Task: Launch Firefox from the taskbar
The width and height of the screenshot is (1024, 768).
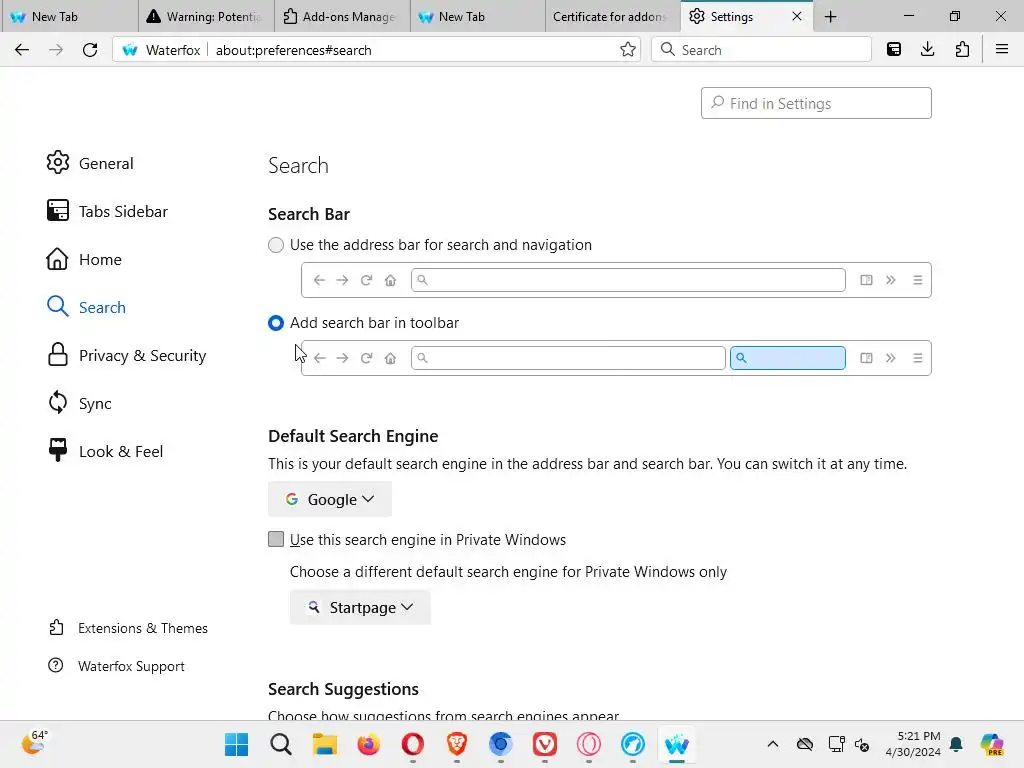Action: click(x=369, y=744)
